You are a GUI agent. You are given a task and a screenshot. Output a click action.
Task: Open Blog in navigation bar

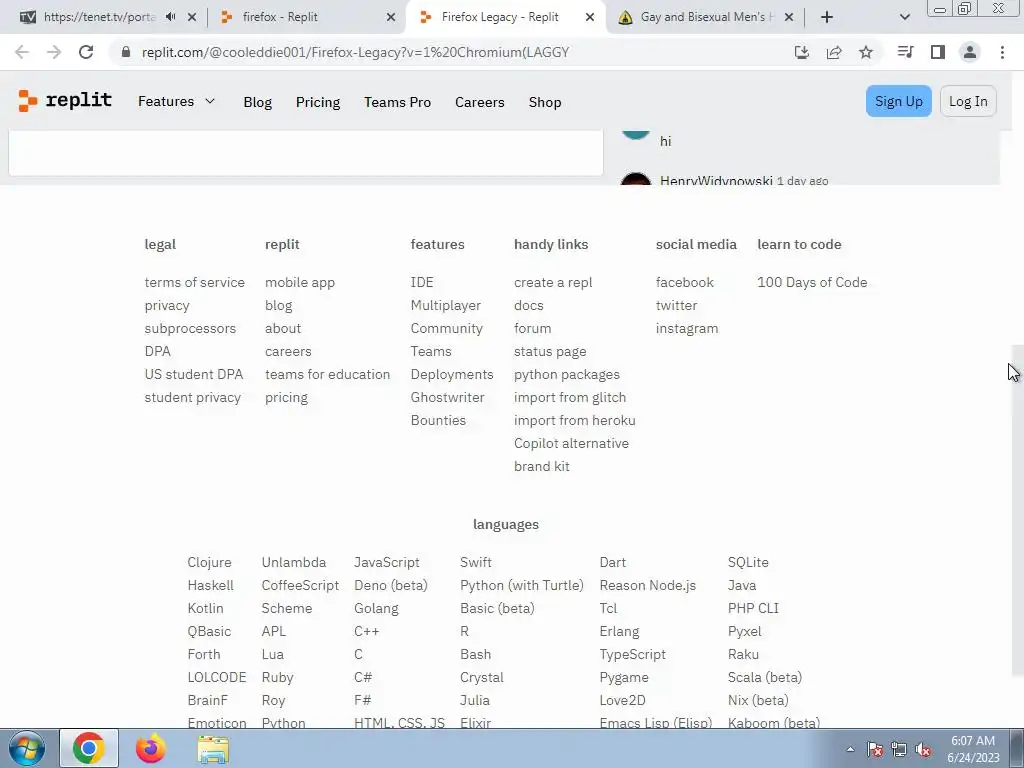257,102
